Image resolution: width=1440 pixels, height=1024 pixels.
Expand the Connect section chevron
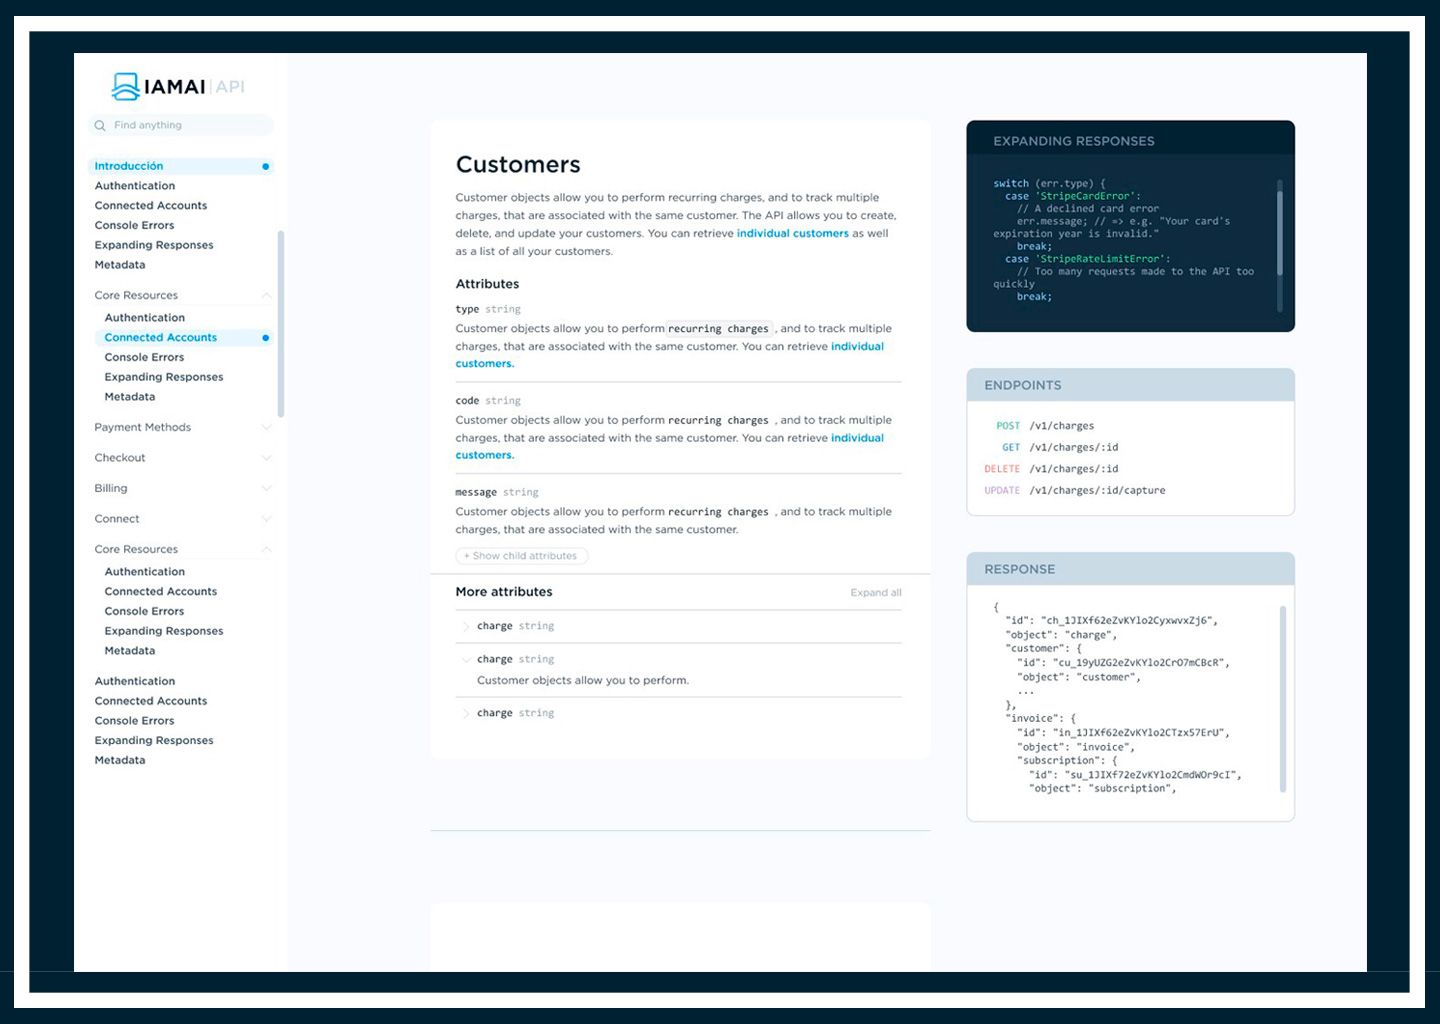266,519
